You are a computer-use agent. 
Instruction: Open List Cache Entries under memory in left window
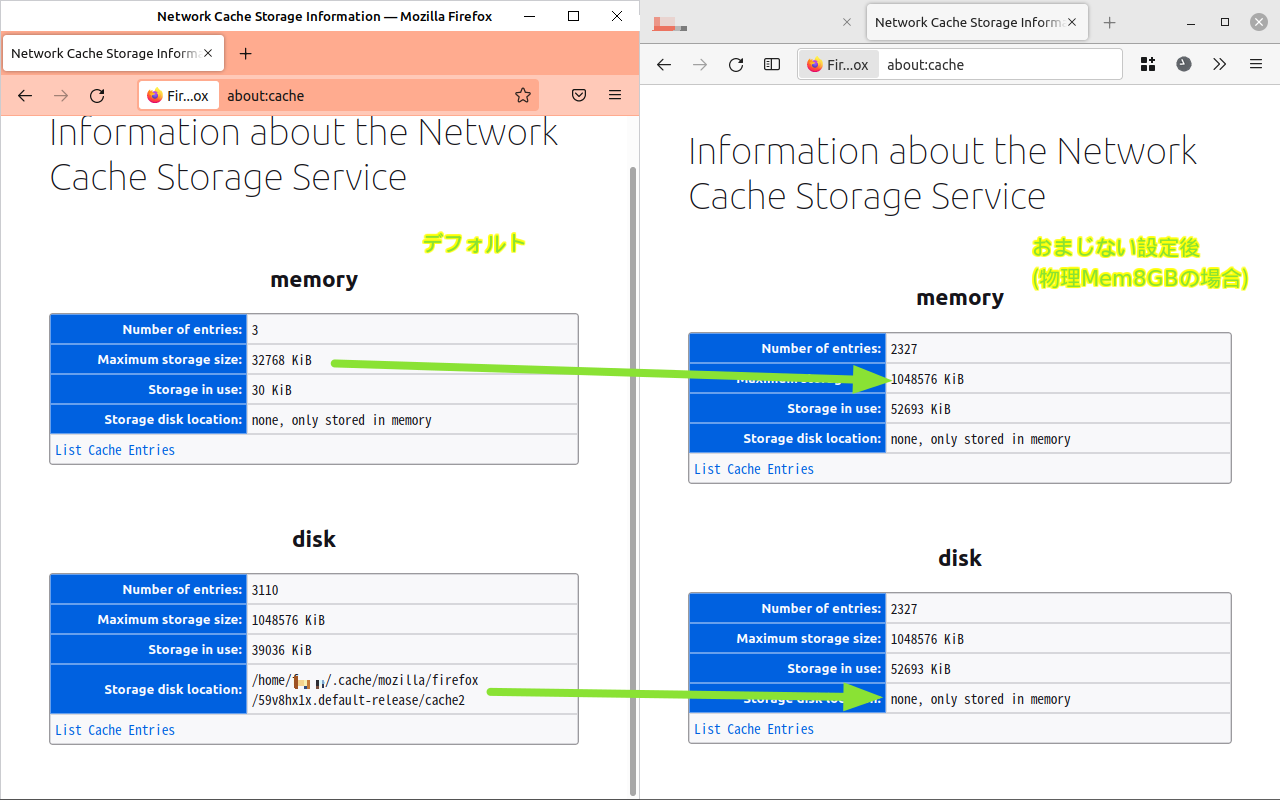click(115, 450)
